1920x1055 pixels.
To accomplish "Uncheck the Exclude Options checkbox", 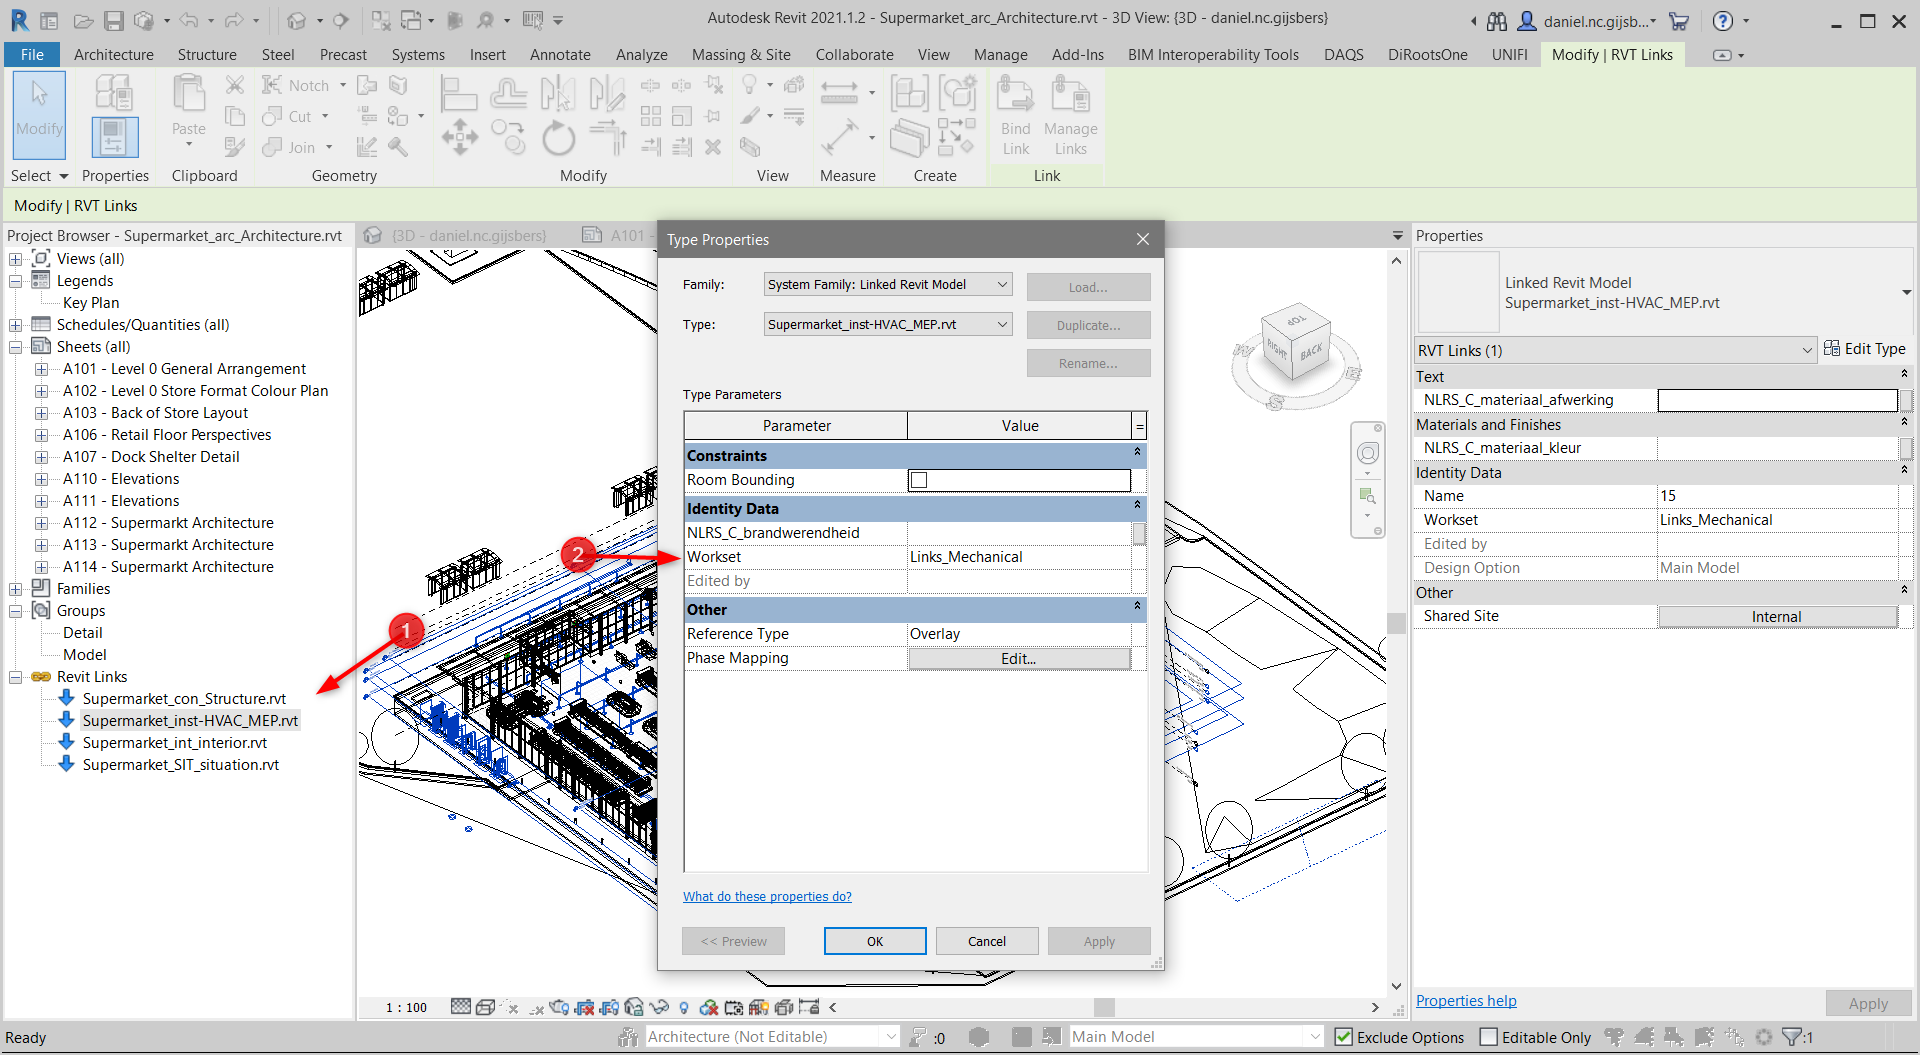I will tap(1344, 1037).
